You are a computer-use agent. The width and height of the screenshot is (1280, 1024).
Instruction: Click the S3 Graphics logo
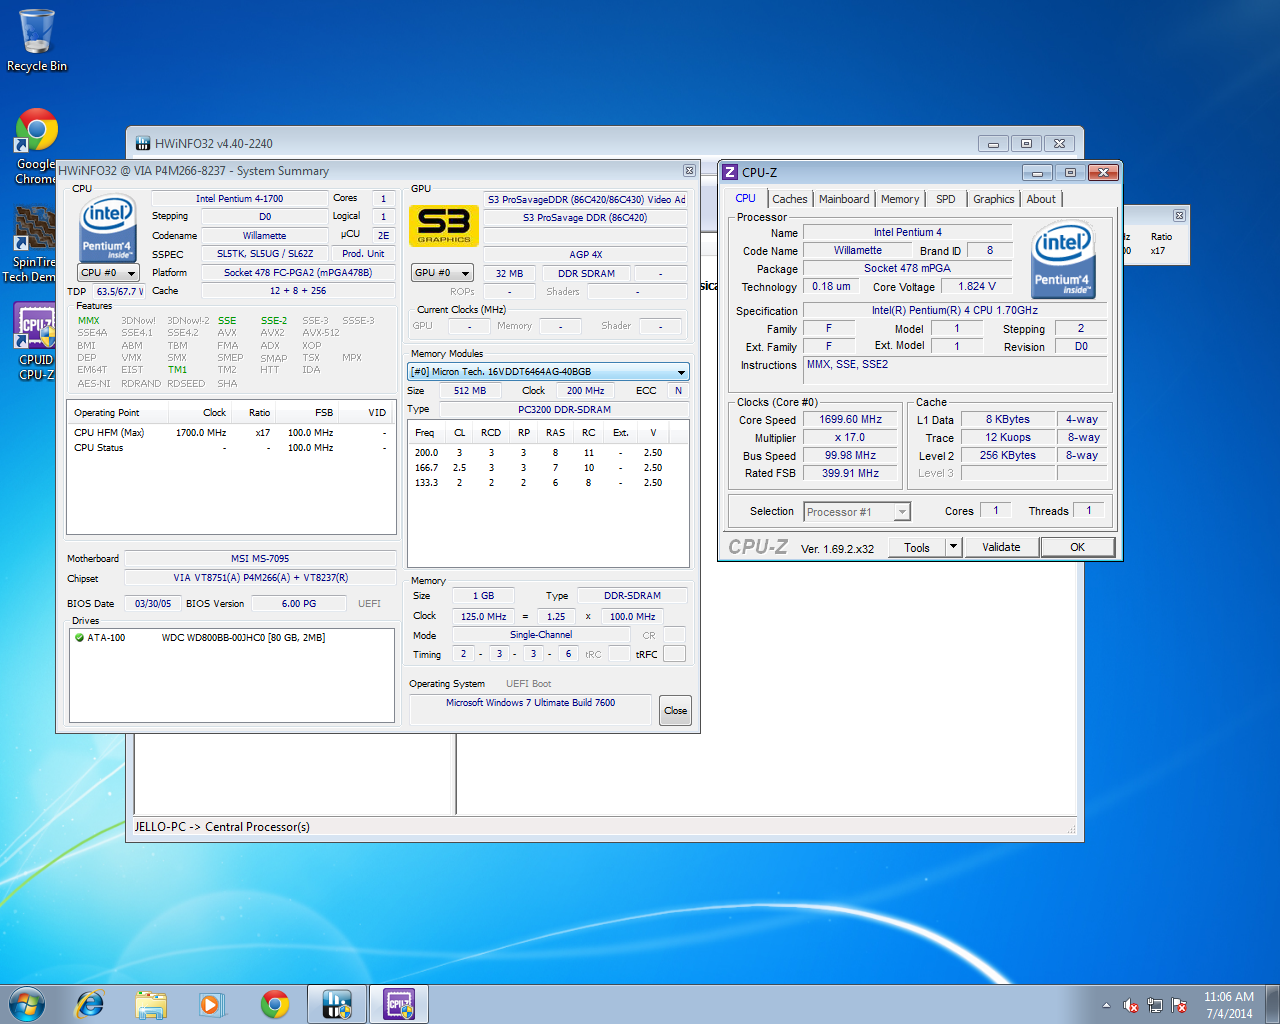[x=444, y=225]
